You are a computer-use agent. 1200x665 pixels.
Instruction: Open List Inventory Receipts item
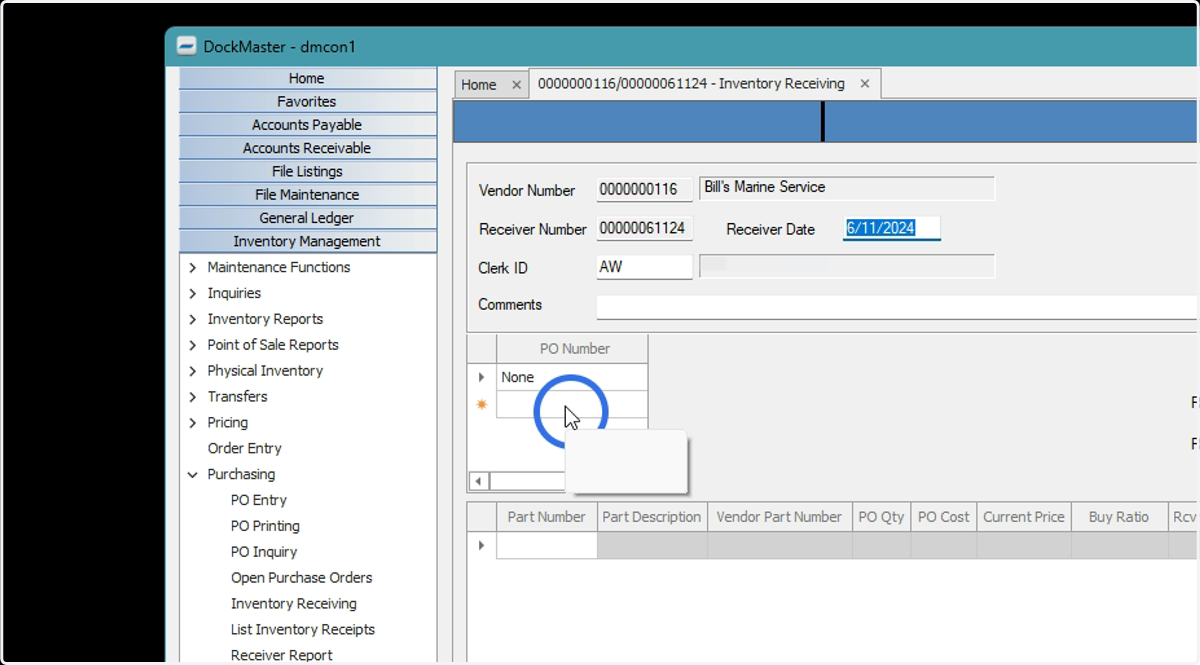pyautogui.click(x=303, y=630)
